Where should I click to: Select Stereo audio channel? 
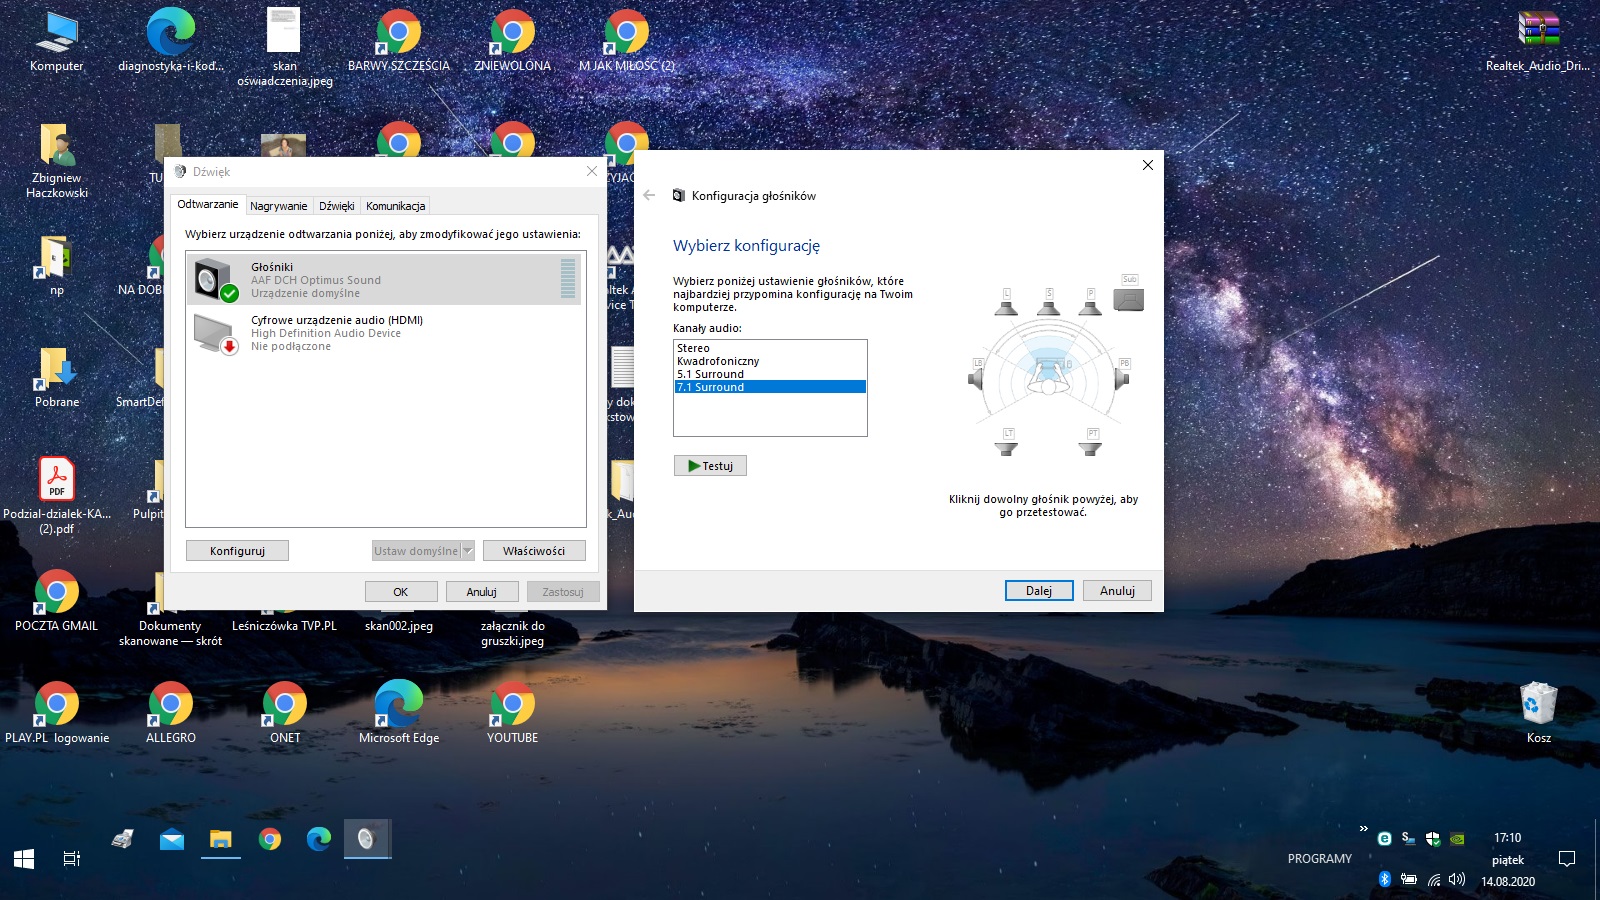(x=770, y=348)
